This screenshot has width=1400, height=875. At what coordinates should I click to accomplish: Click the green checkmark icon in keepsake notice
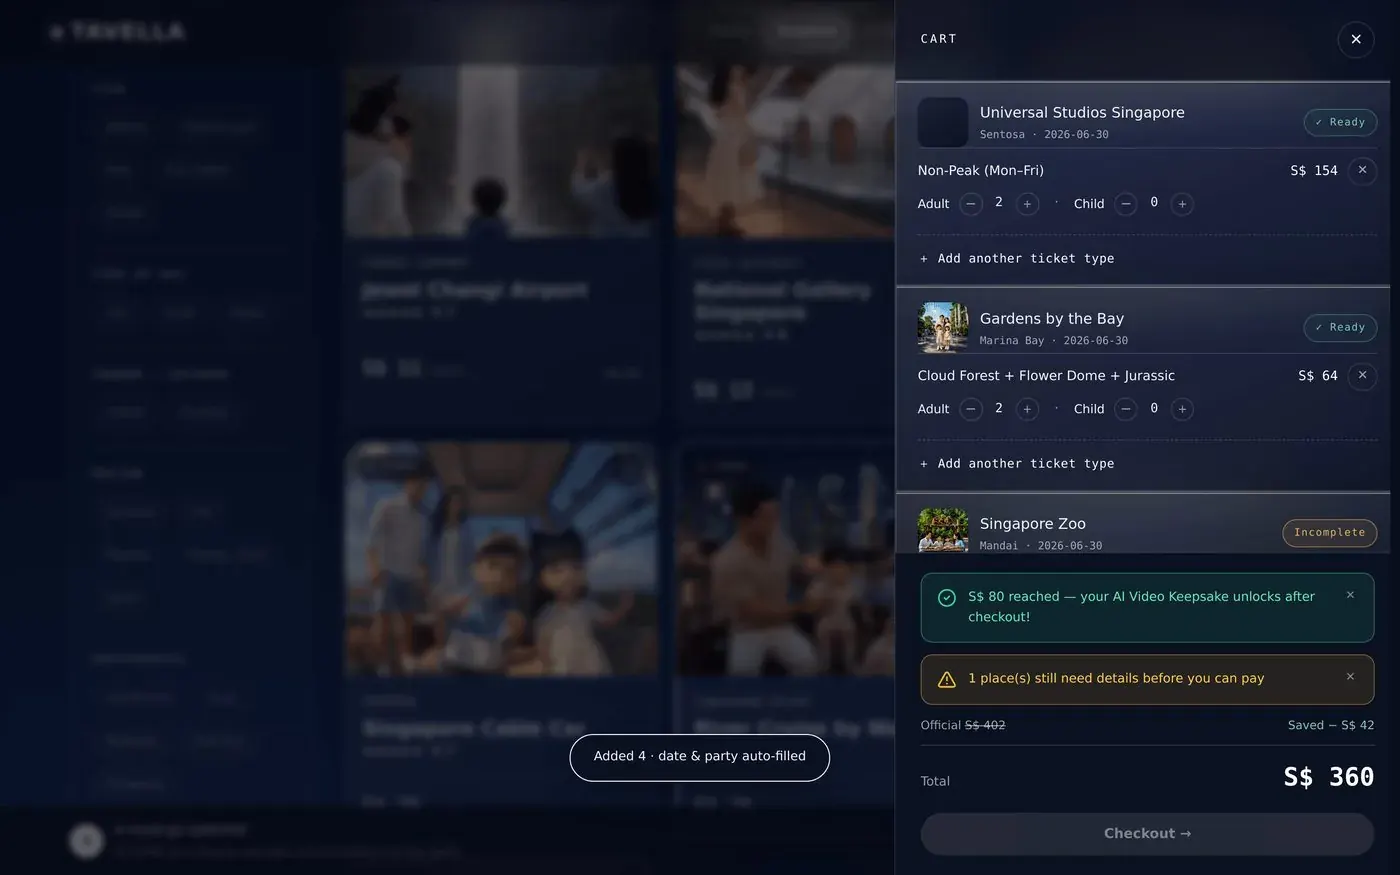point(946,598)
